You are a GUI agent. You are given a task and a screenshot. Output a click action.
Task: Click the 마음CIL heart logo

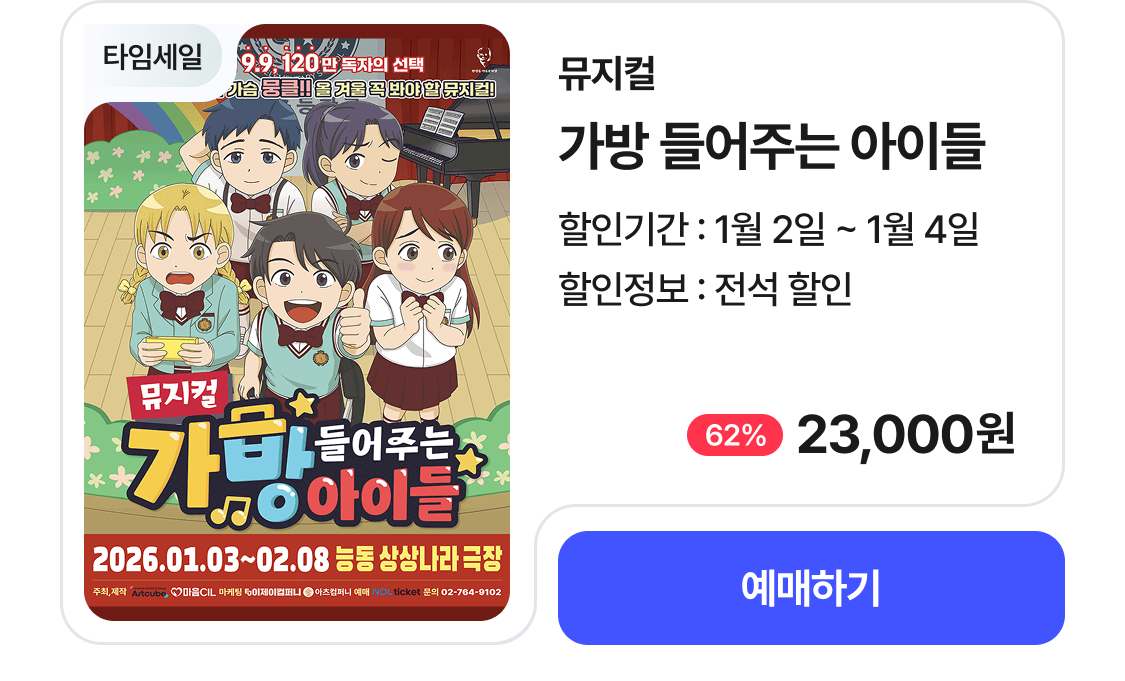click(x=193, y=592)
